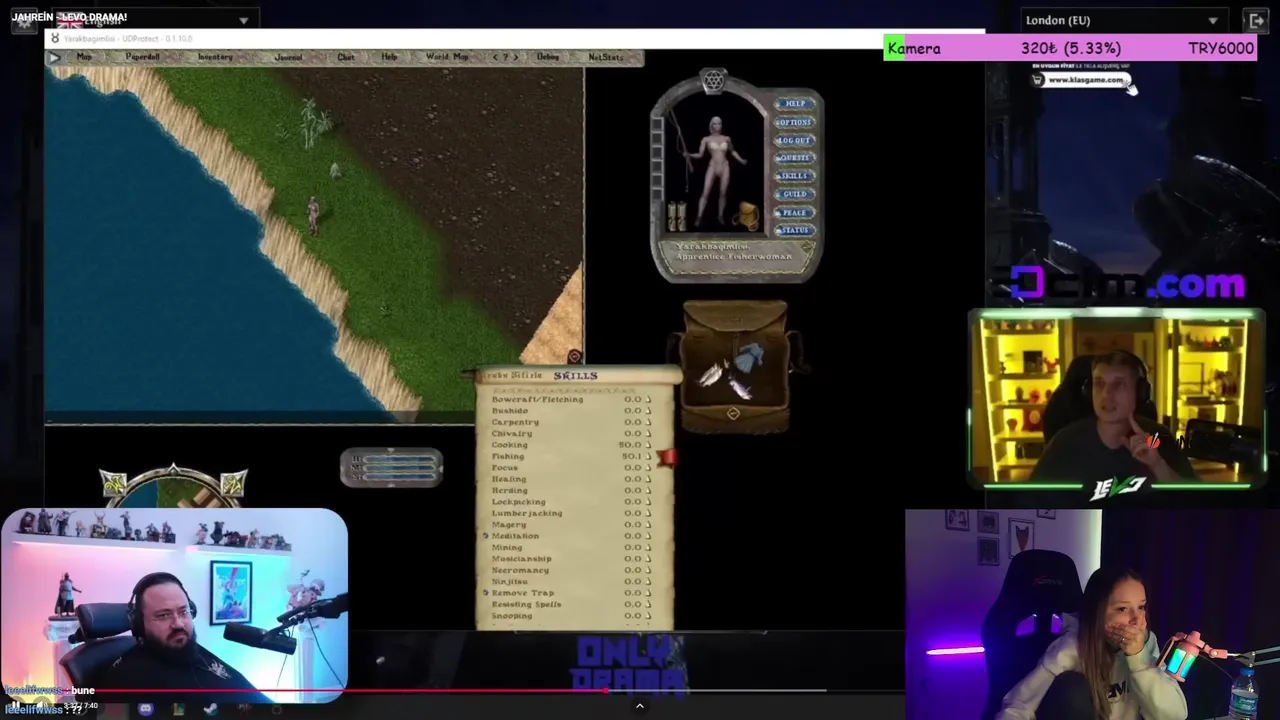Click the party manifest scroll corner on paperdoll
Image resolution: width=1280 pixels, height=720 pixels.
pos(807,247)
